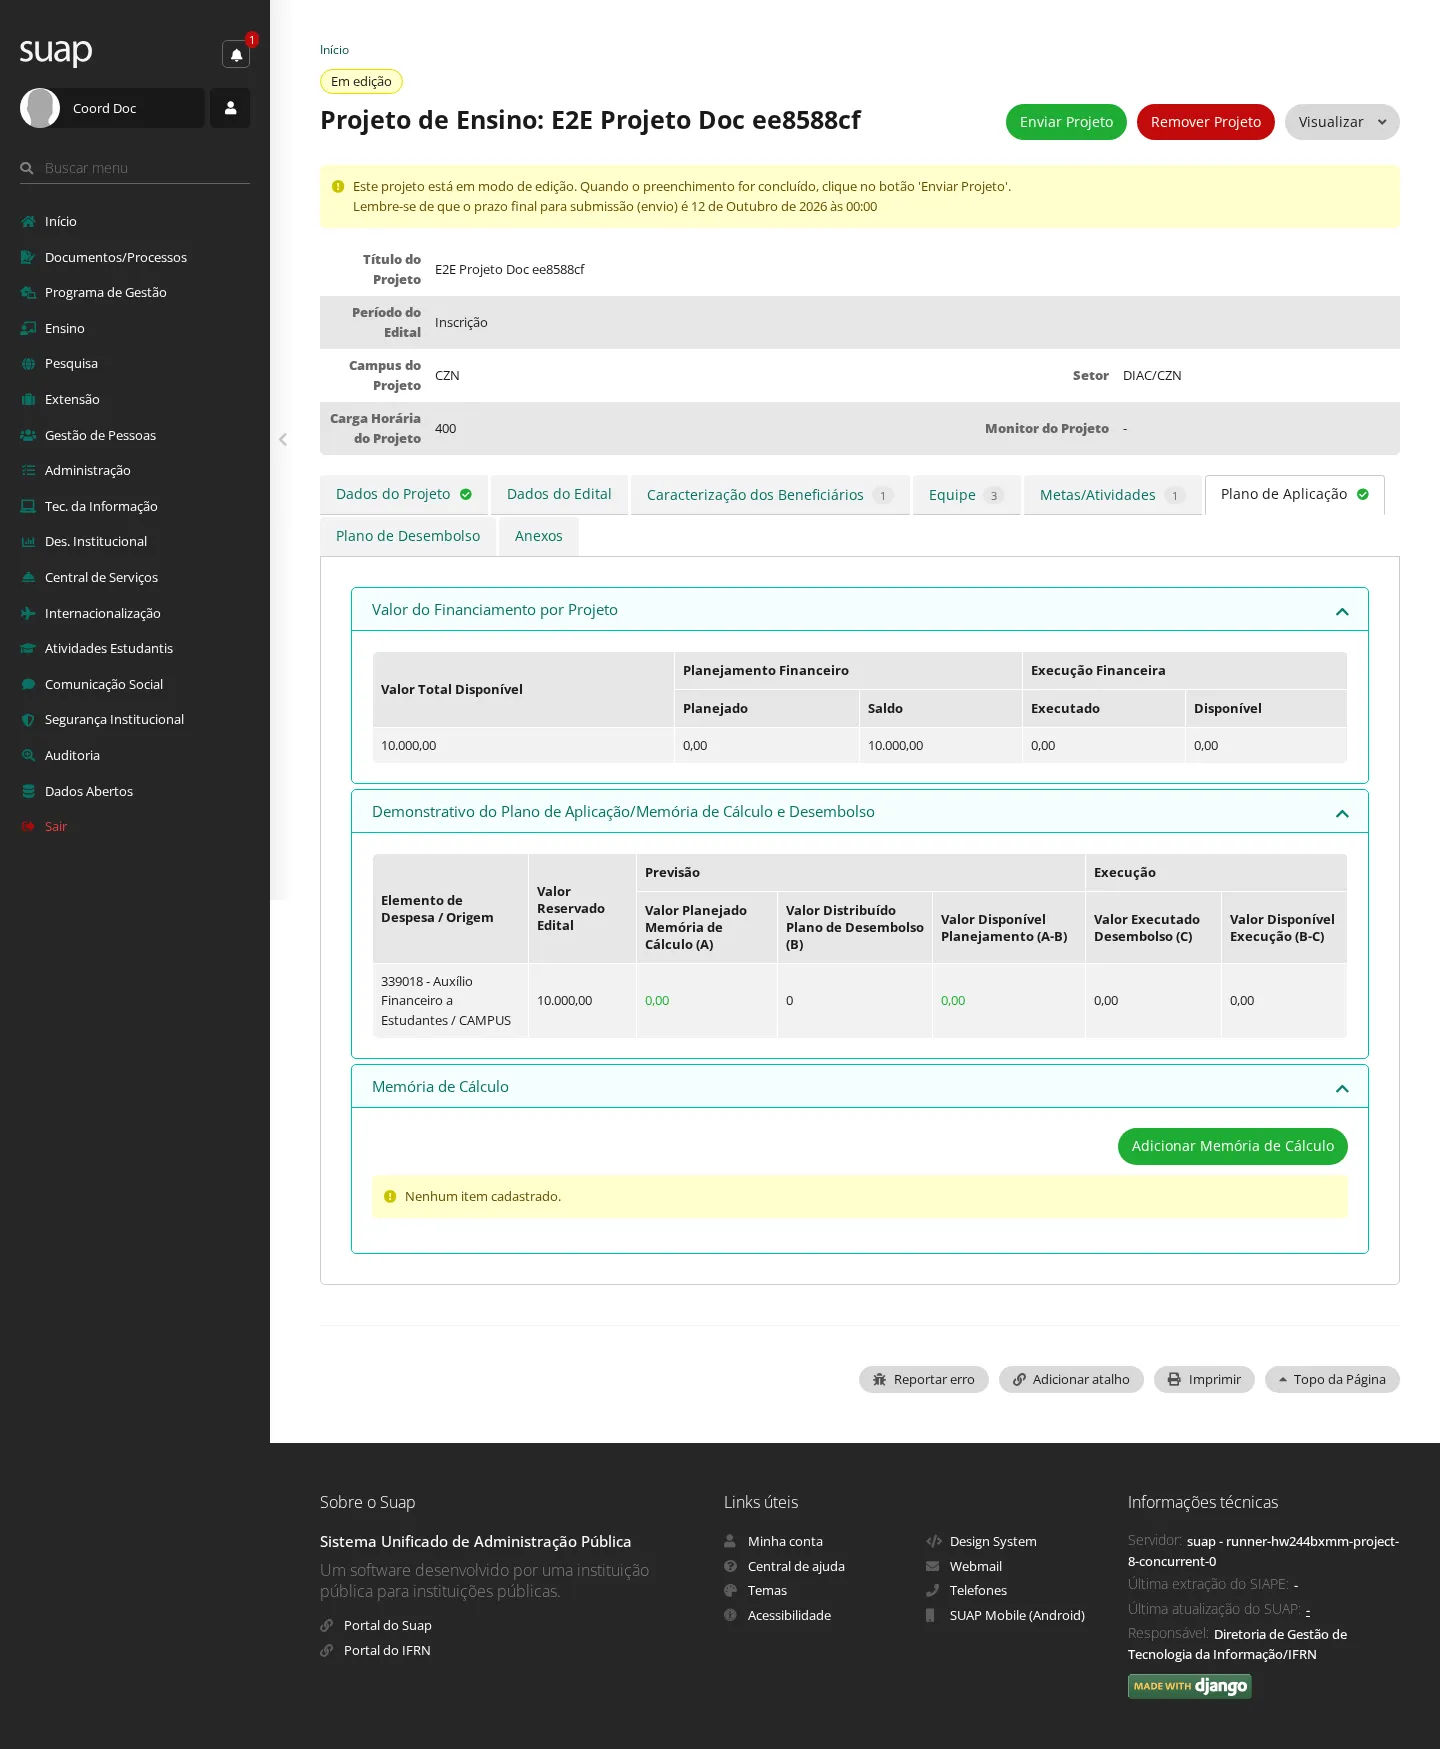Click Adicionar Memória de Cálculo button

click(x=1233, y=1147)
